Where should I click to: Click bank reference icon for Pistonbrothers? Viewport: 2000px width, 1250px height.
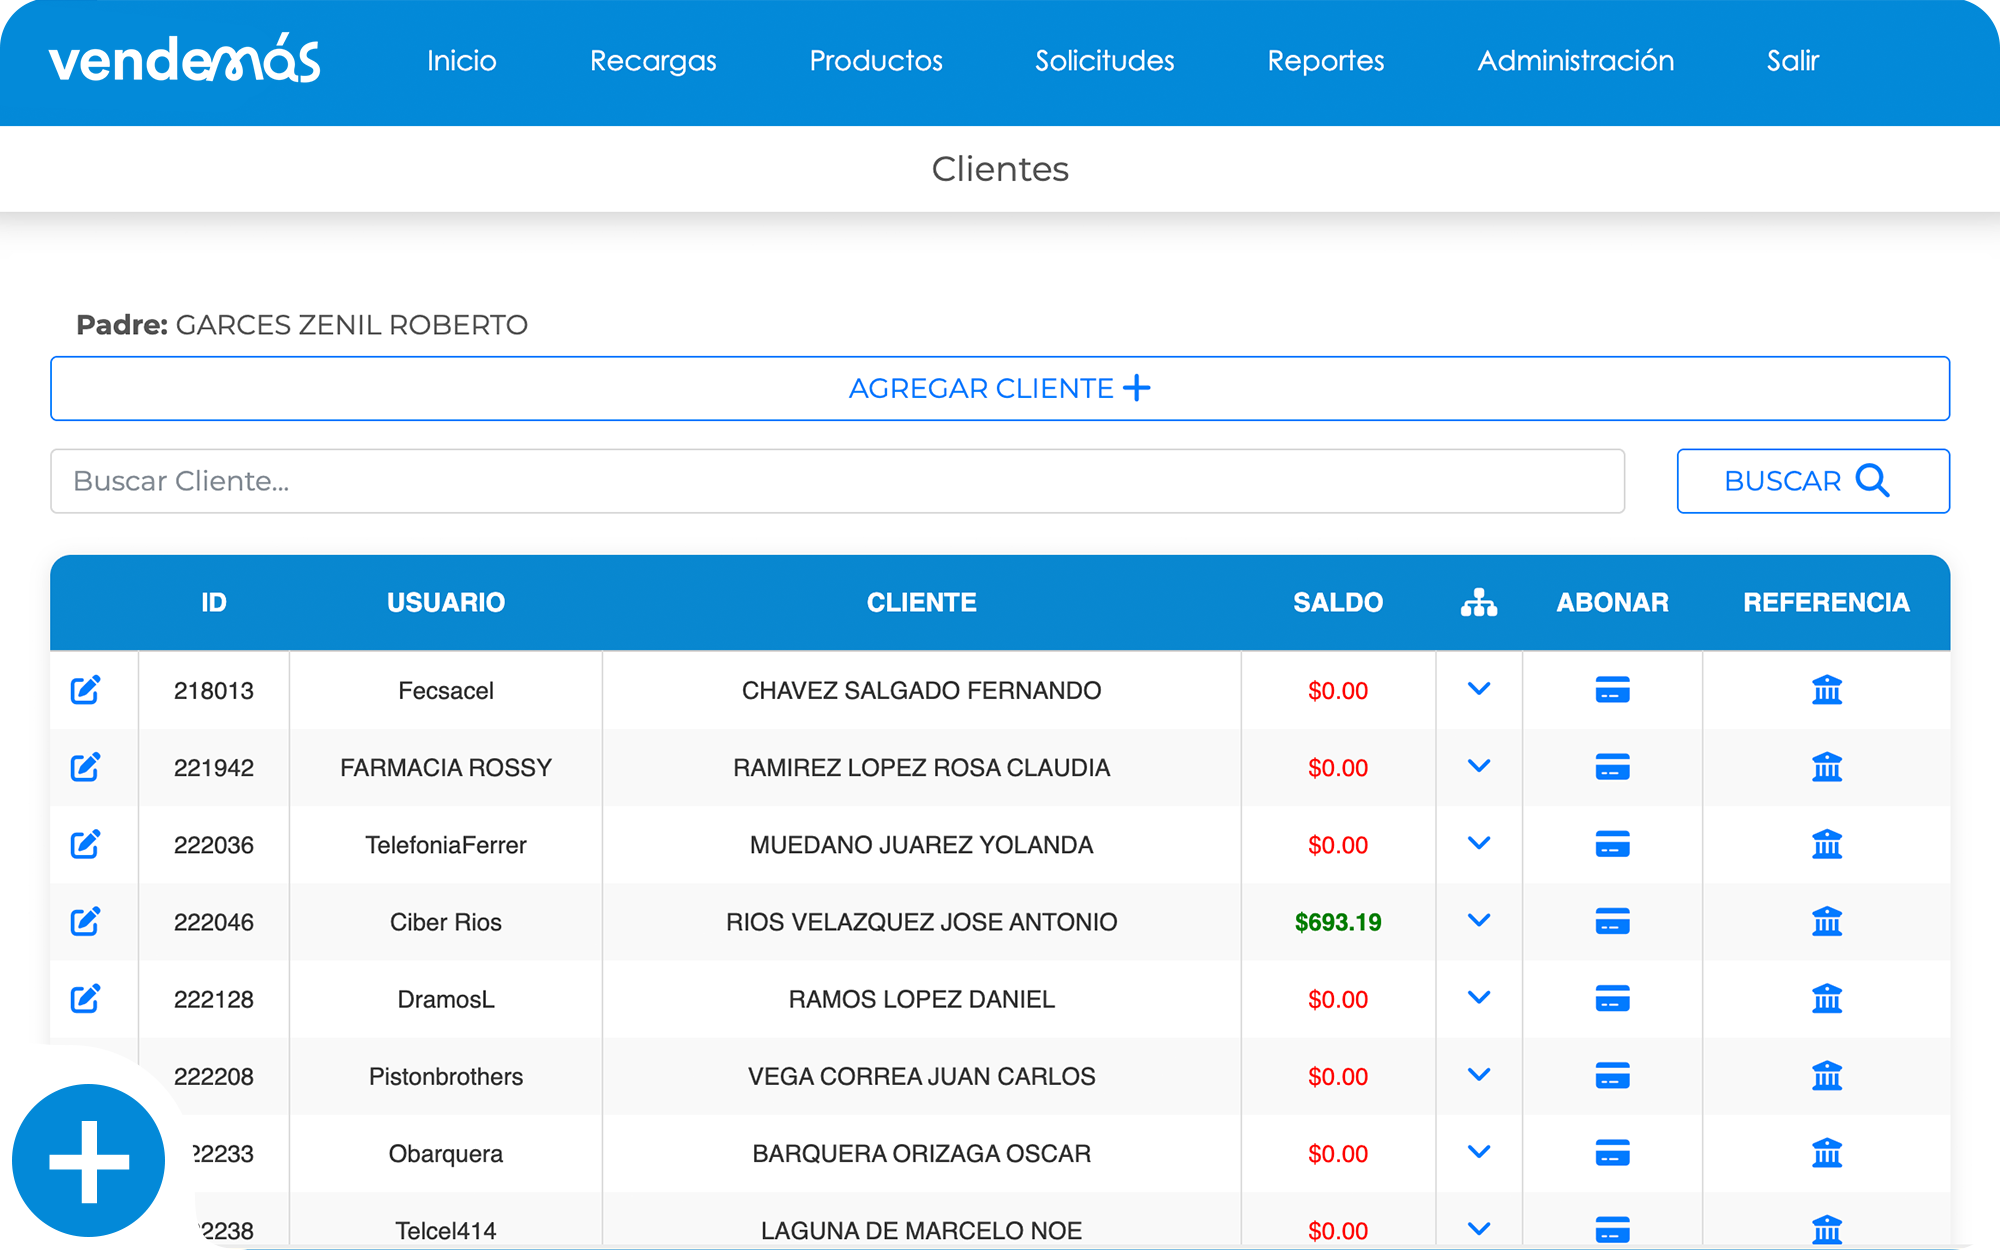pos(1826,1076)
